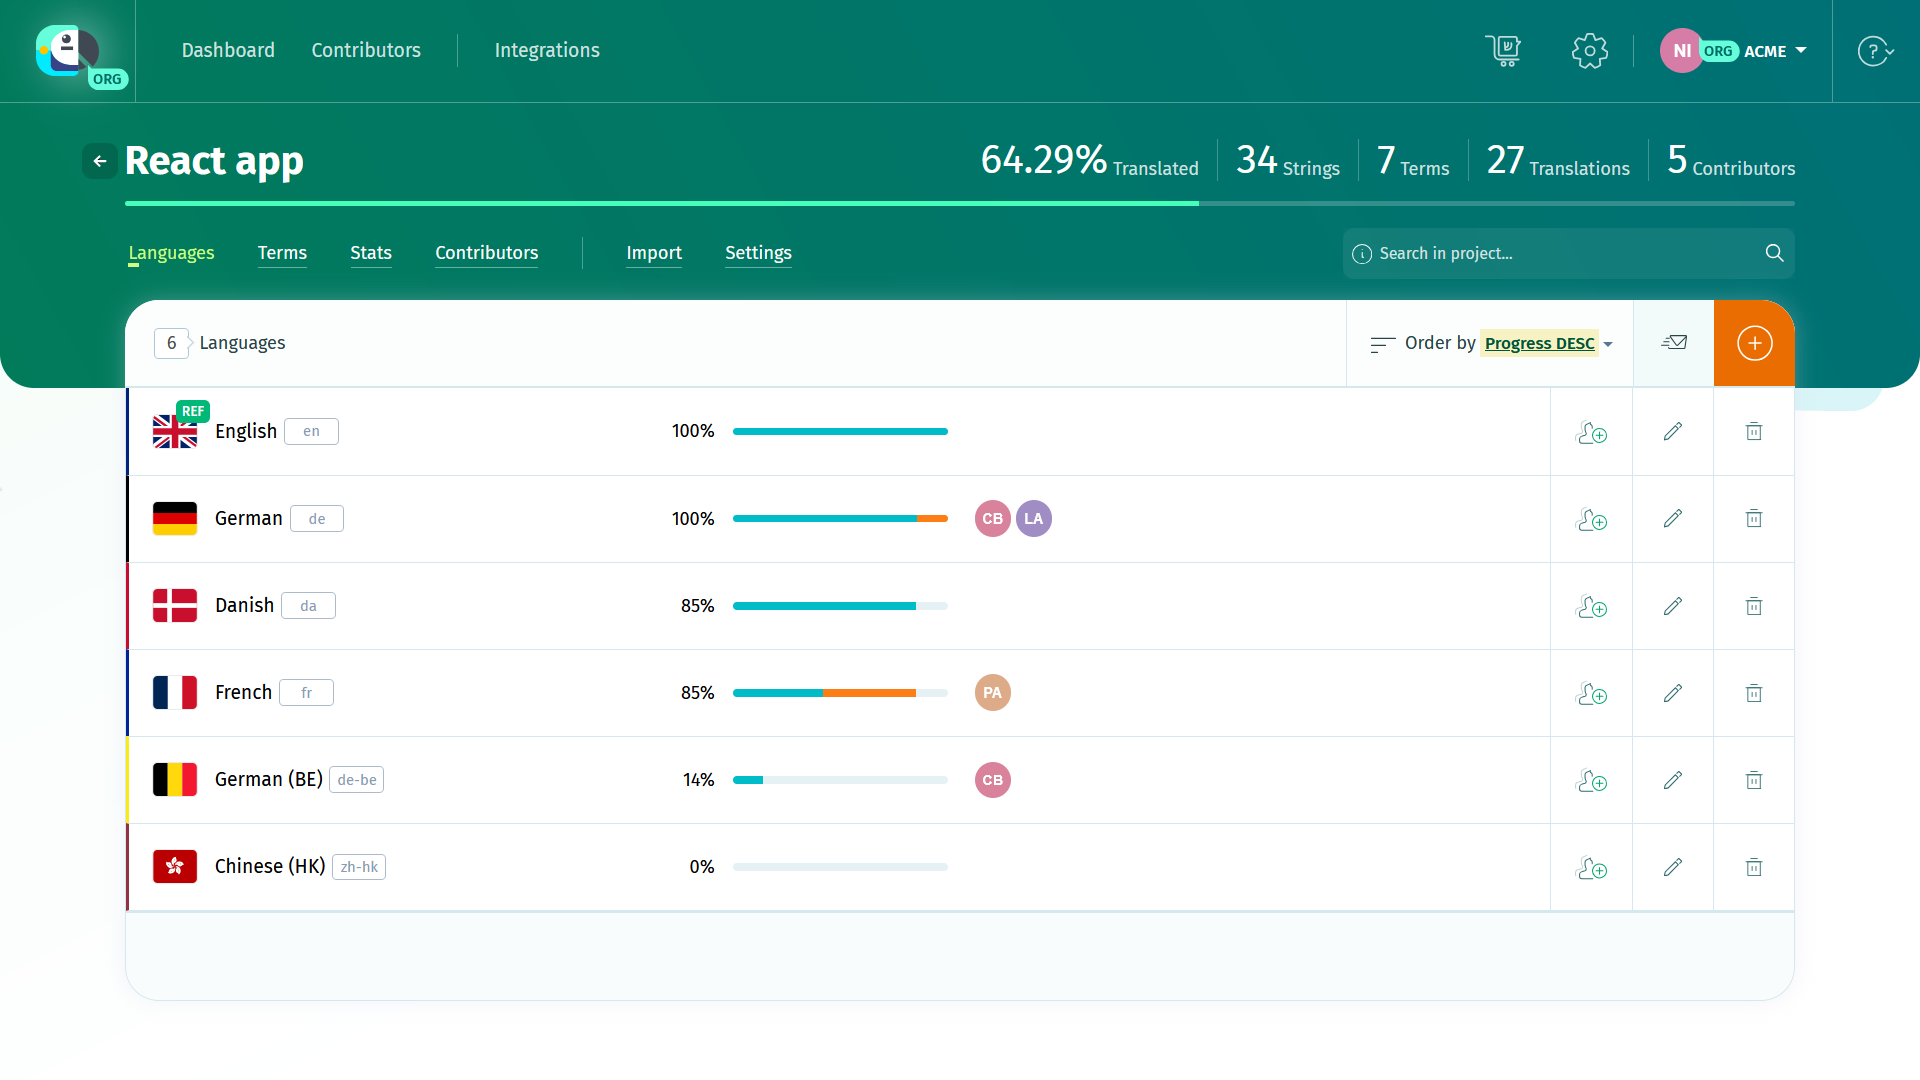Open Dashboard in the top navigation

pyautogui.click(x=228, y=50)
